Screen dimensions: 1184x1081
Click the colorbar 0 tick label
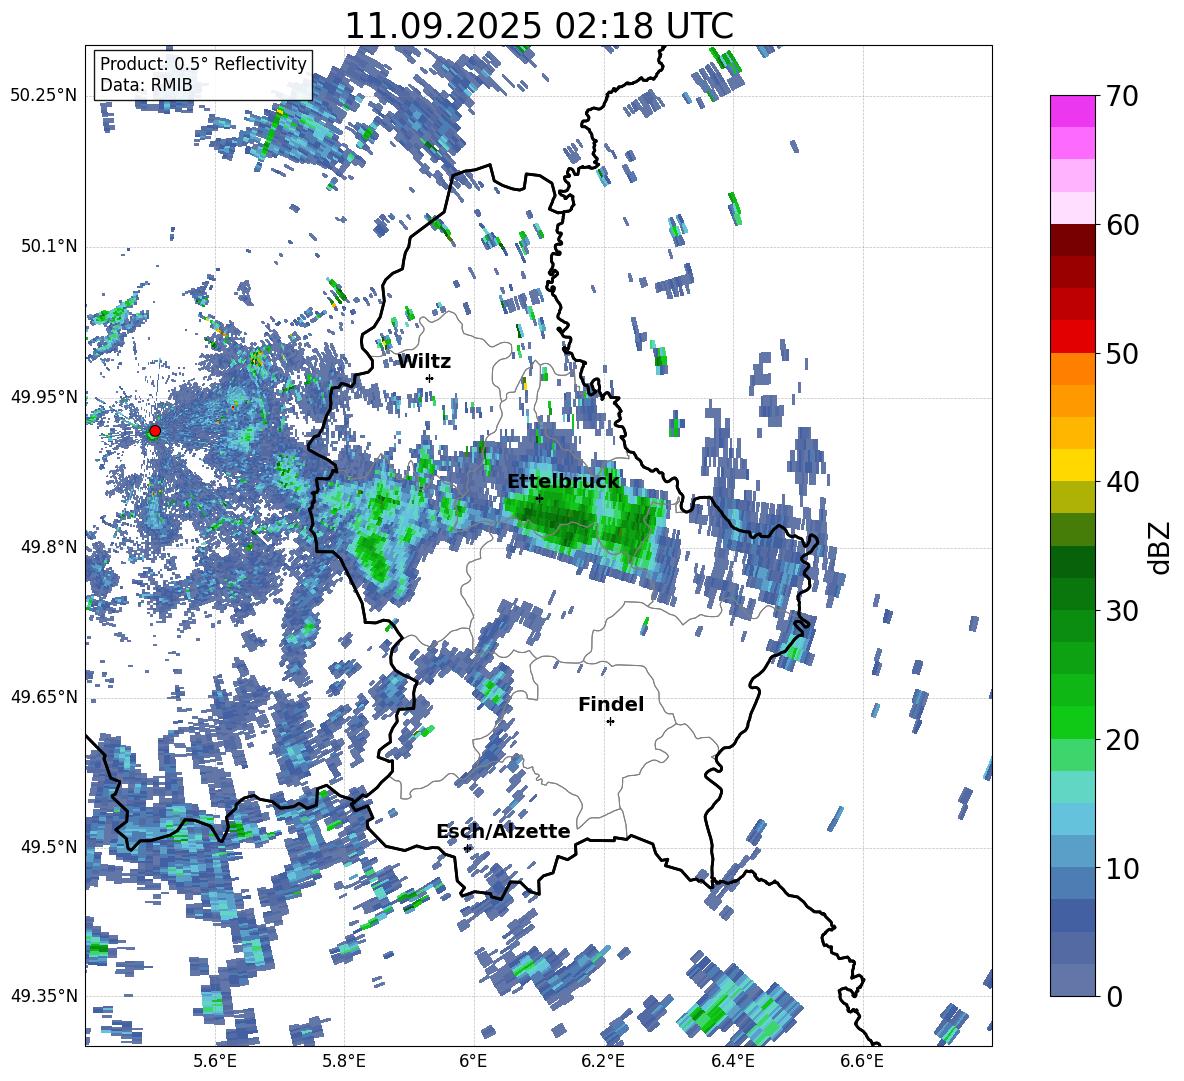tap(1114, 996)
